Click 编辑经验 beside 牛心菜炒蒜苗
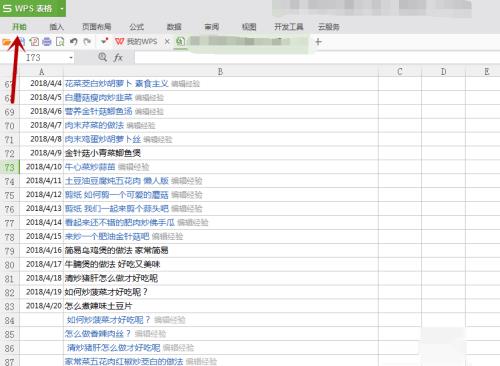 [x=134, y=167]
